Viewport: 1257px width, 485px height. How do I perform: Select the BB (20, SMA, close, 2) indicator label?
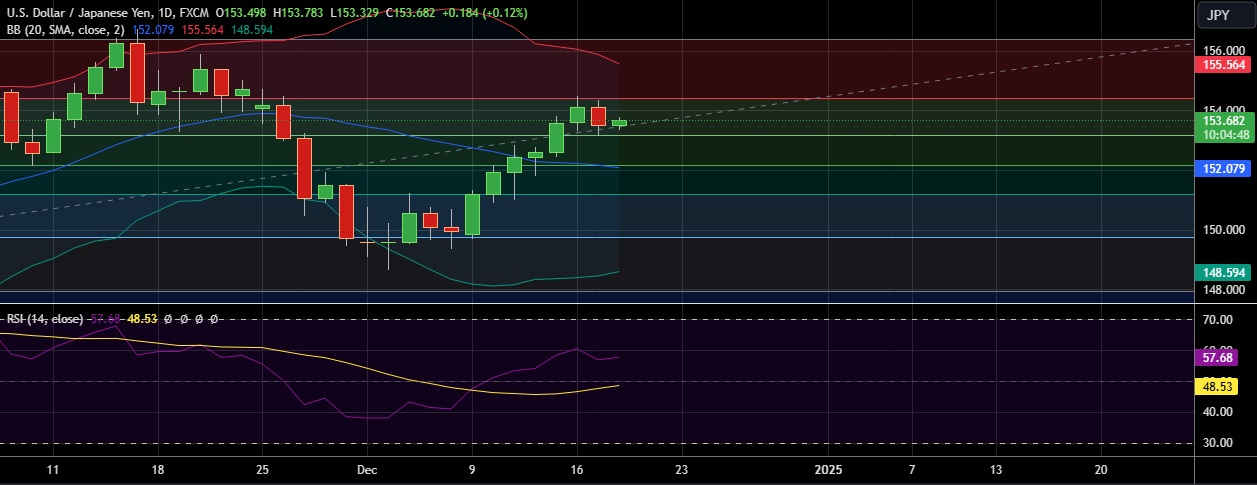[65, 31]
